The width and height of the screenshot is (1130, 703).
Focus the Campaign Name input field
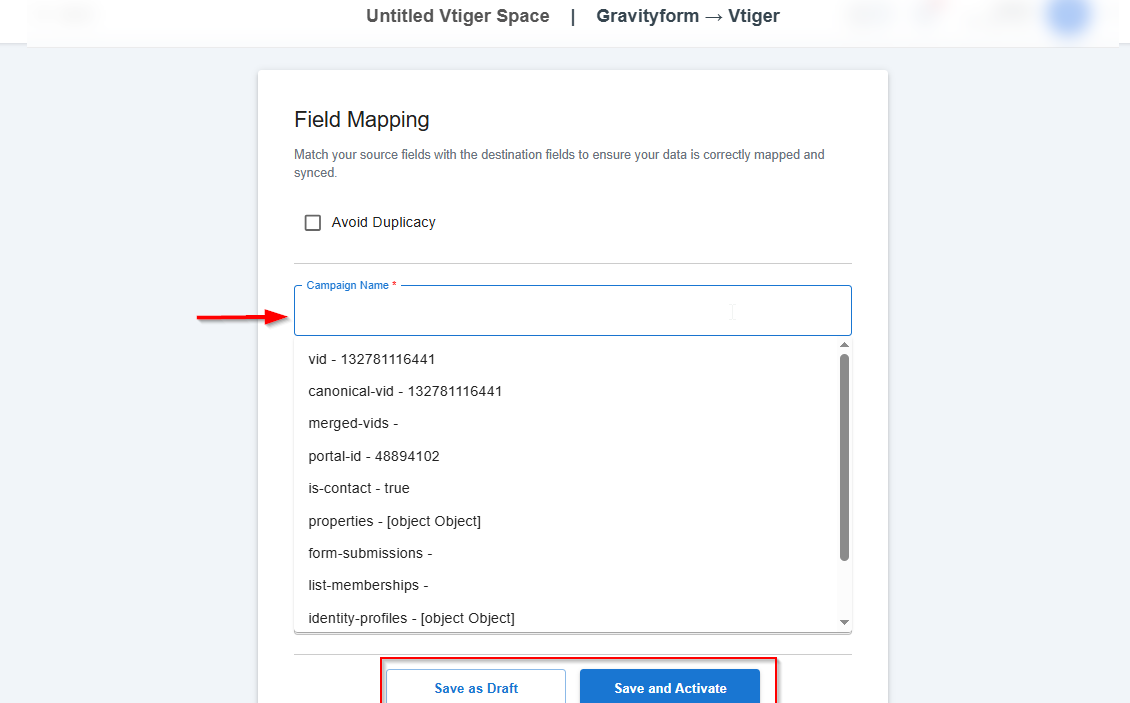point(572,314)
